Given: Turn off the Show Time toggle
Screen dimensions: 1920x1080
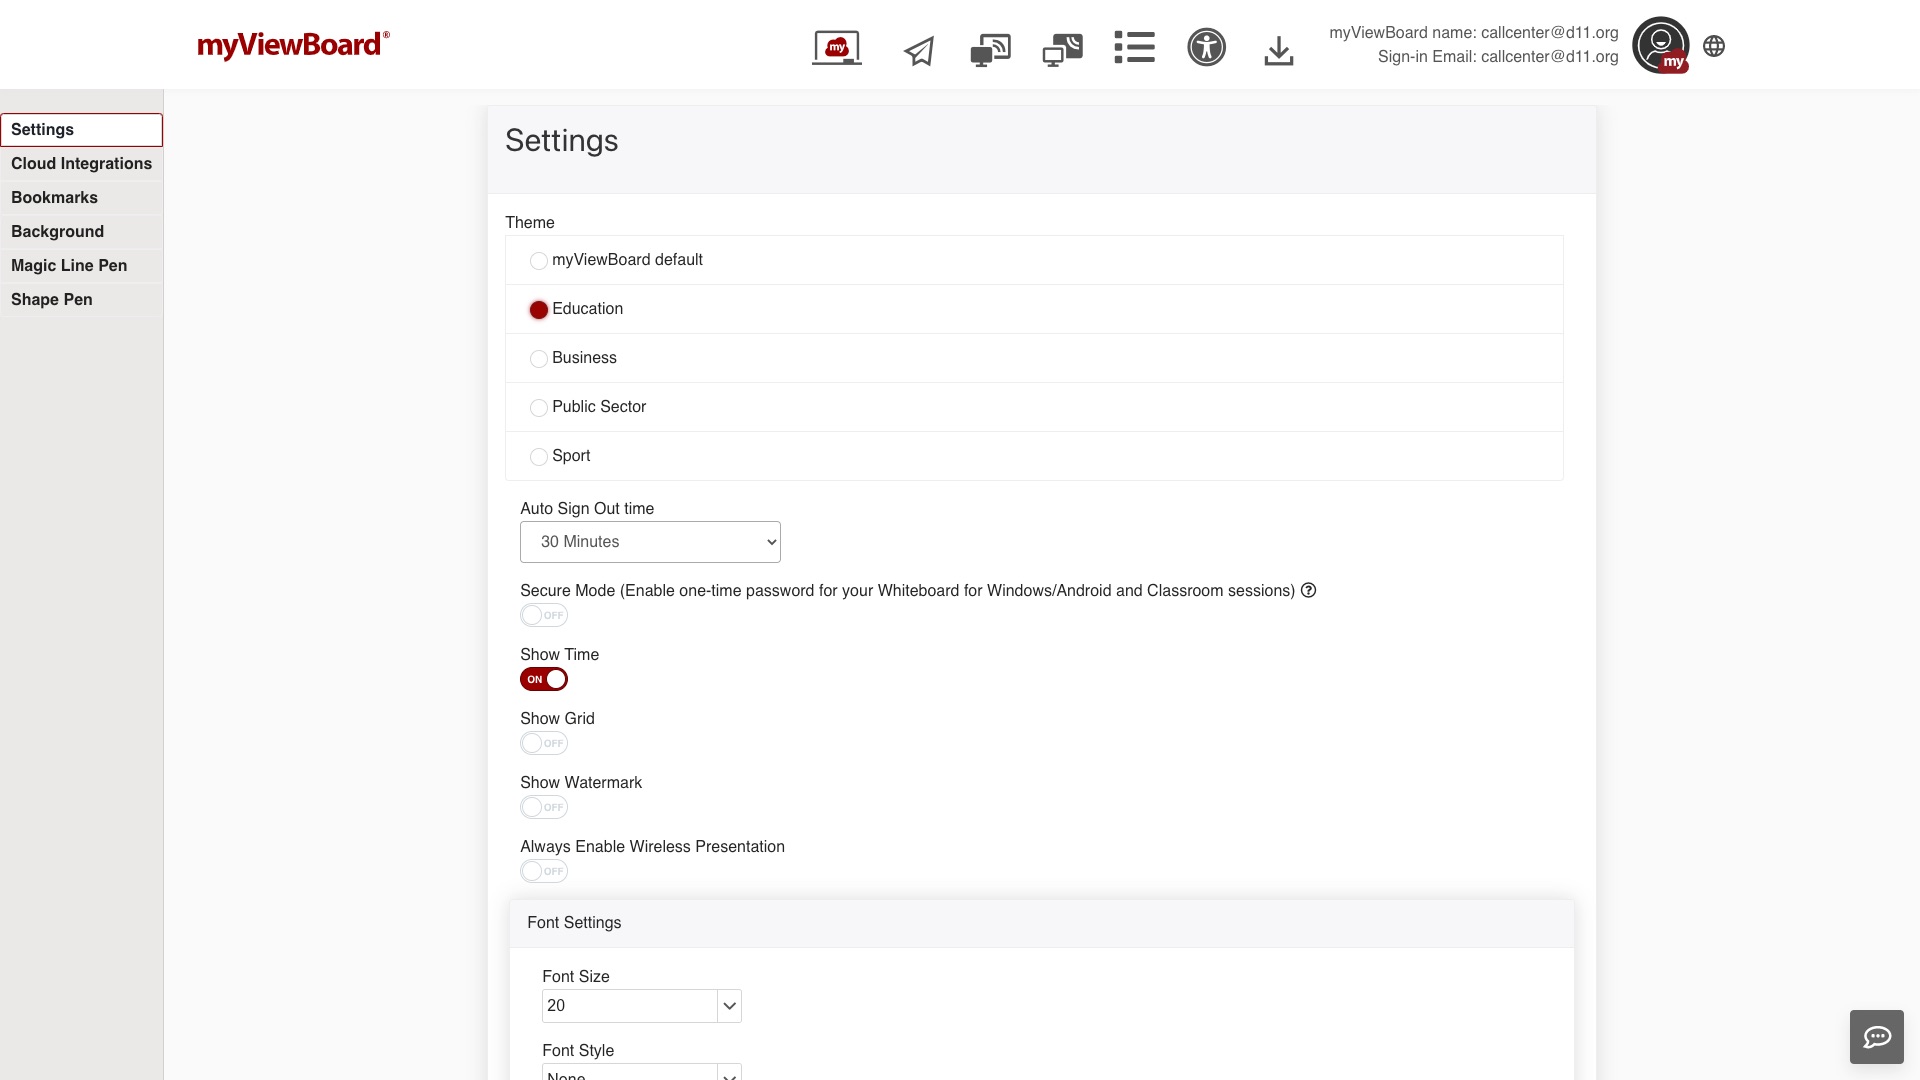Looking at the screenshot, I should (544, 679).
